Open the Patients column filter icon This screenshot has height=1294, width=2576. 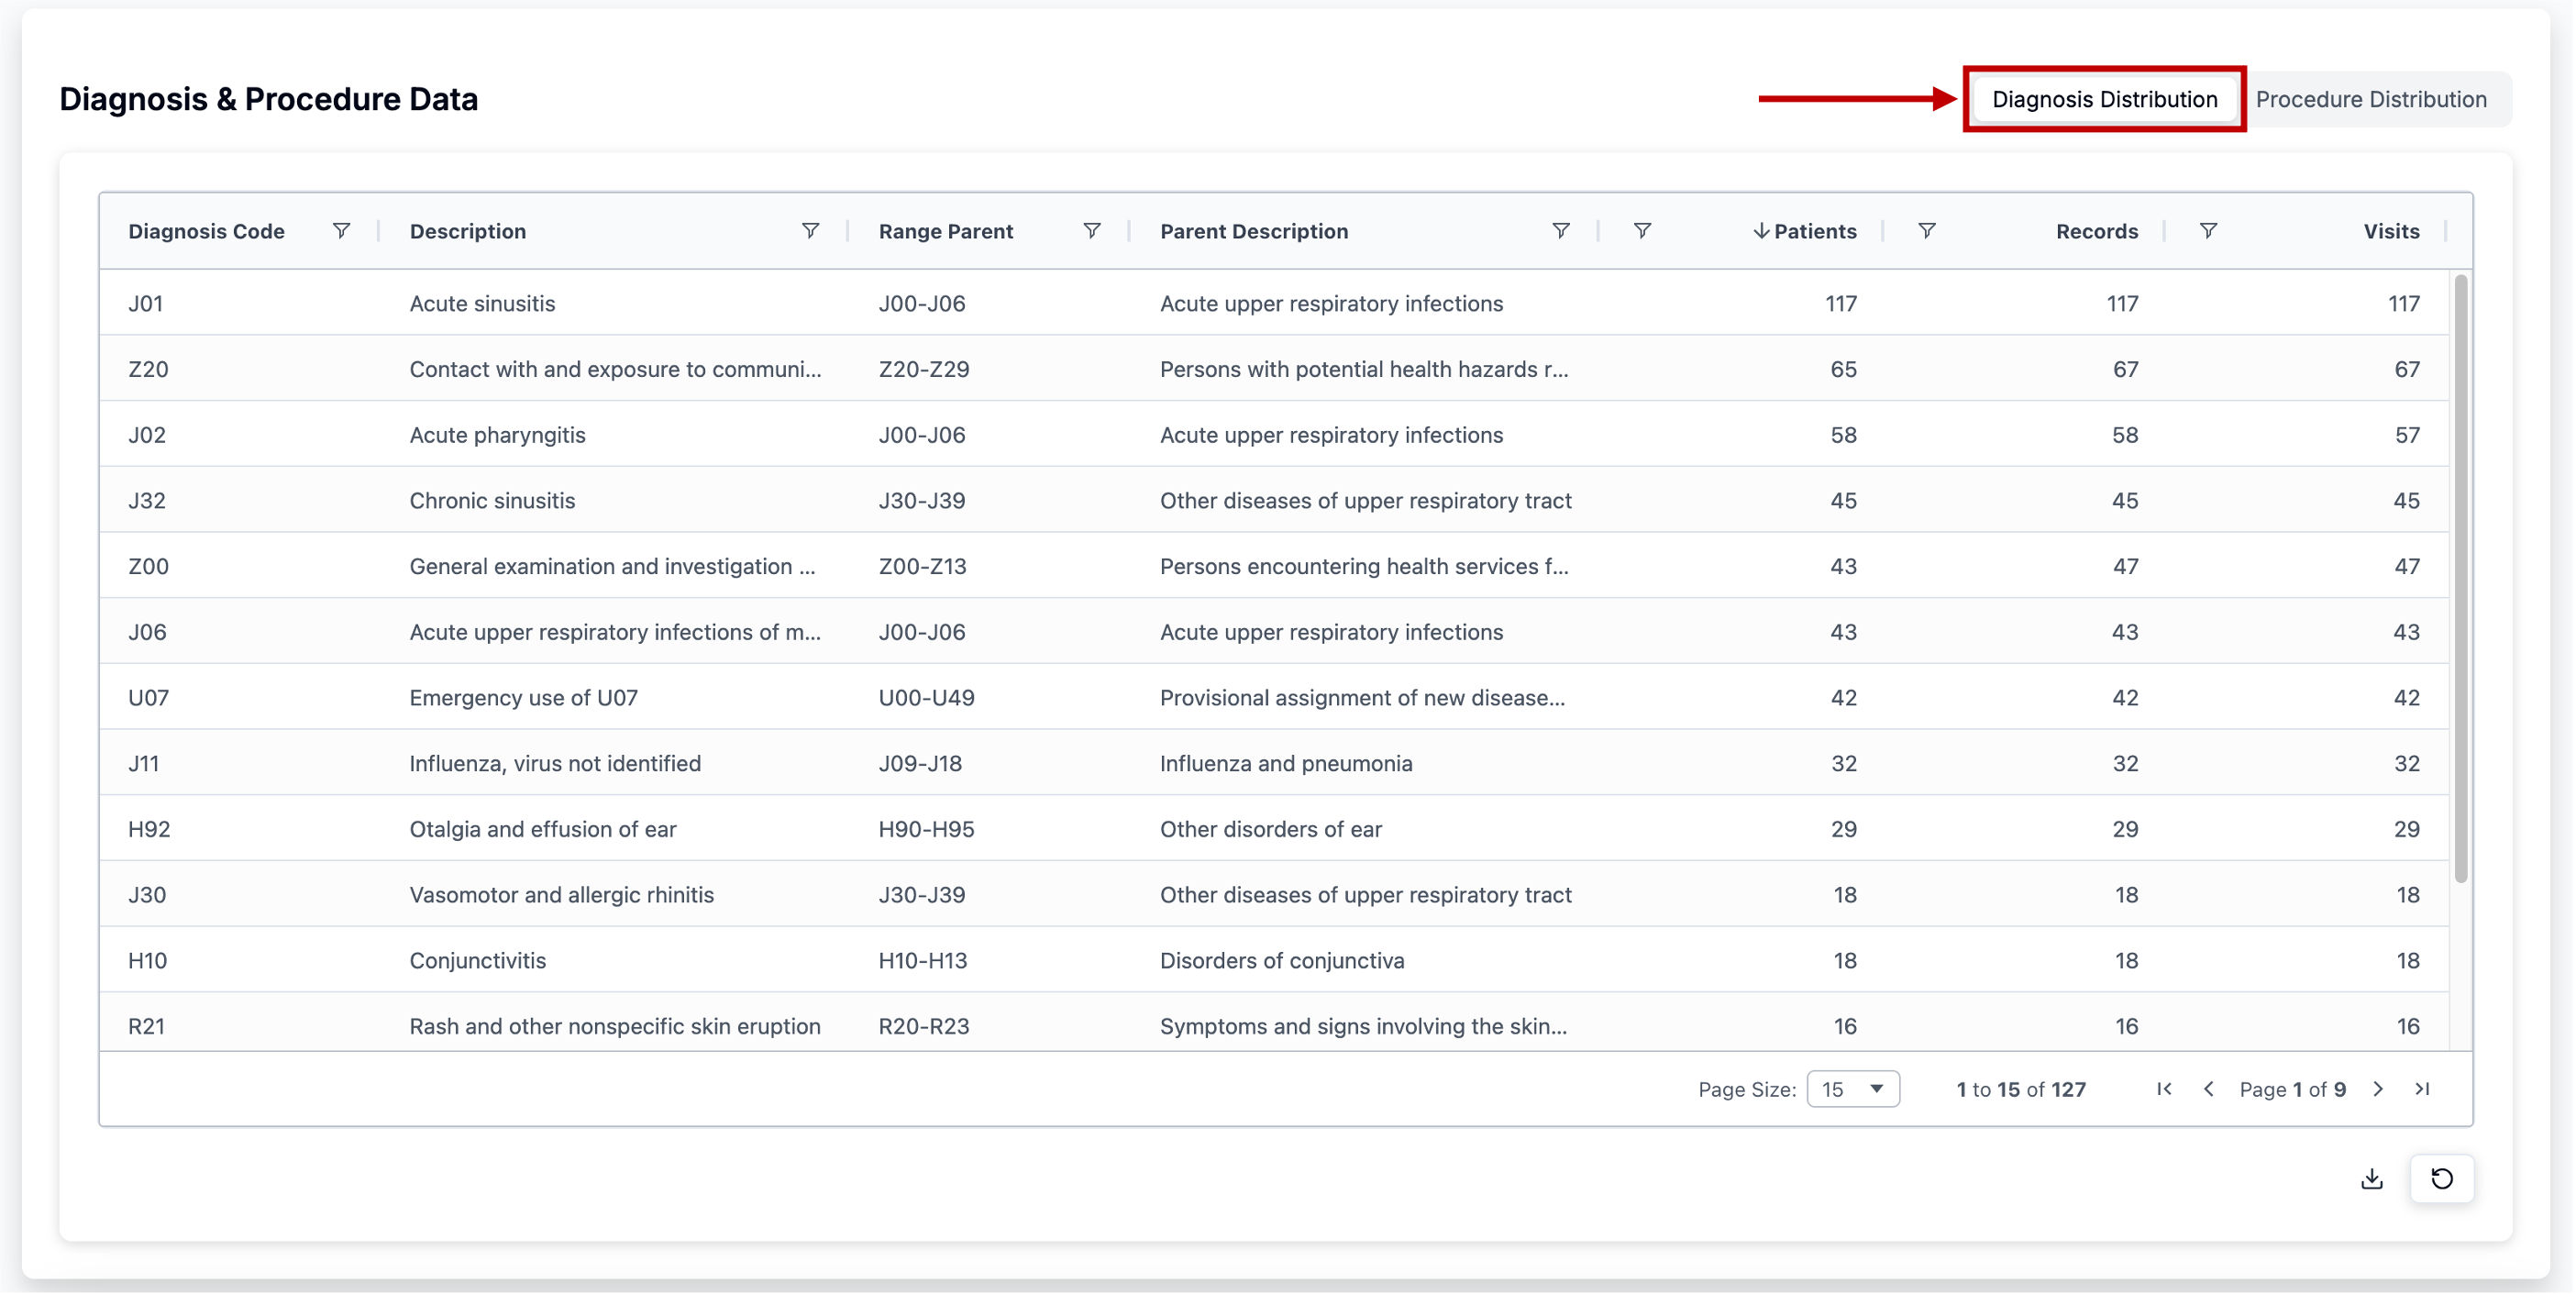tap(1642, 231)
